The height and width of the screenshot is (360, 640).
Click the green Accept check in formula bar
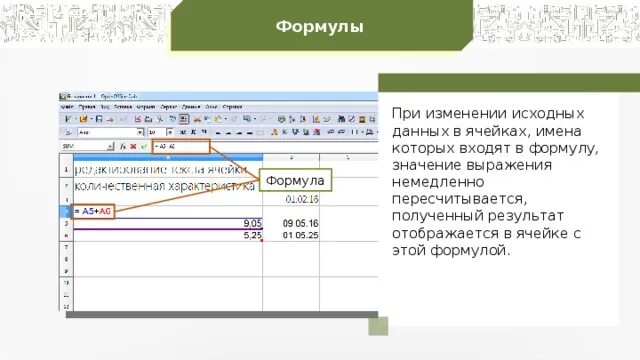point(144,146)
